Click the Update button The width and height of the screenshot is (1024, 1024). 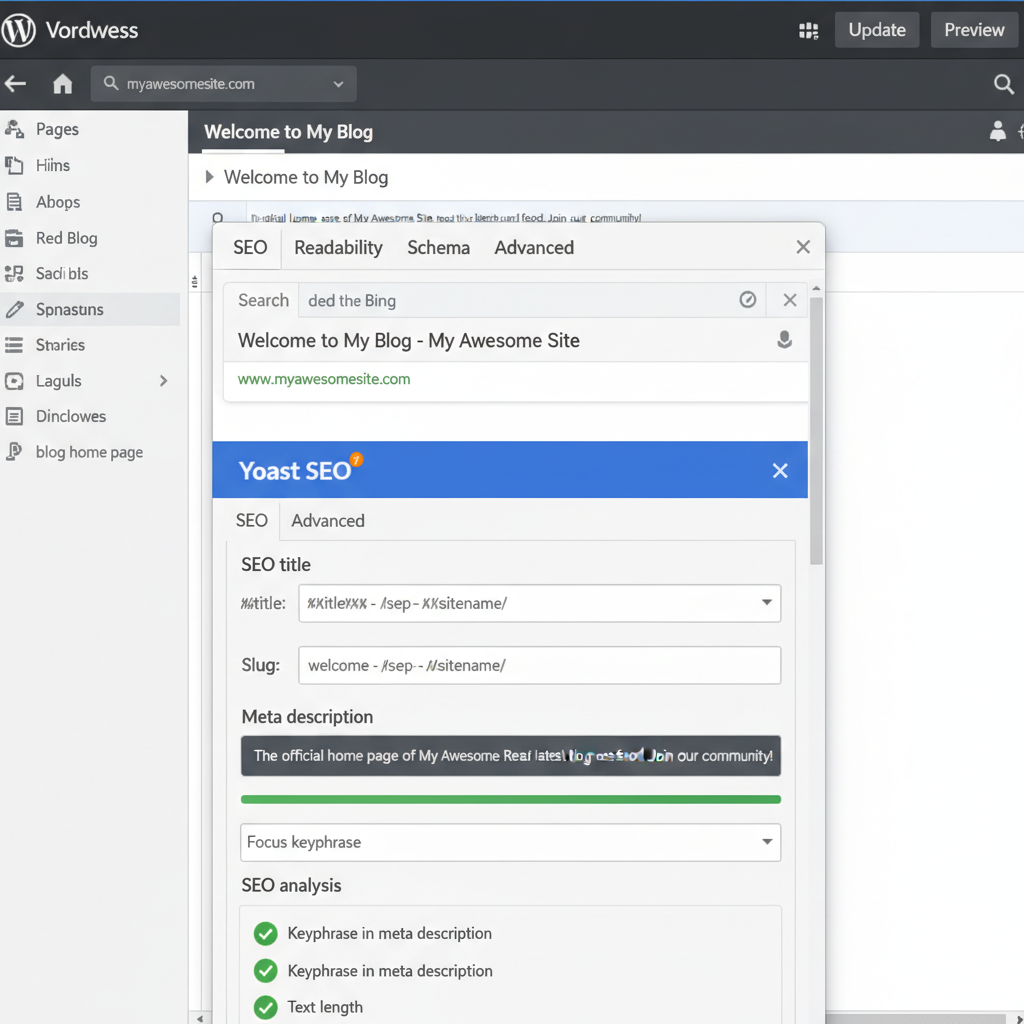coord(876,30)
